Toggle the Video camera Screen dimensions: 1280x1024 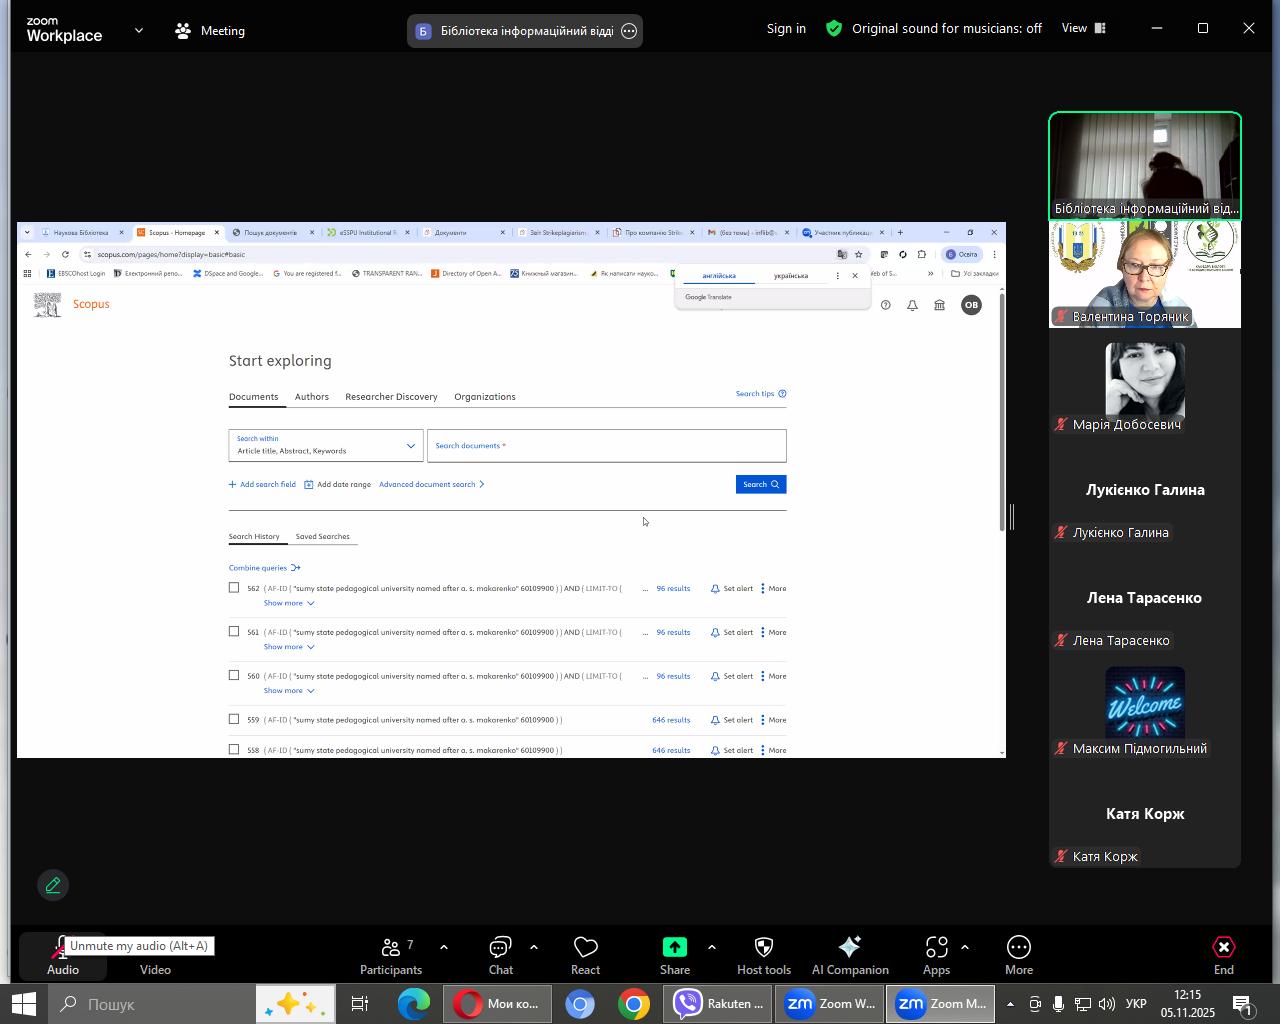click(155, 955)
